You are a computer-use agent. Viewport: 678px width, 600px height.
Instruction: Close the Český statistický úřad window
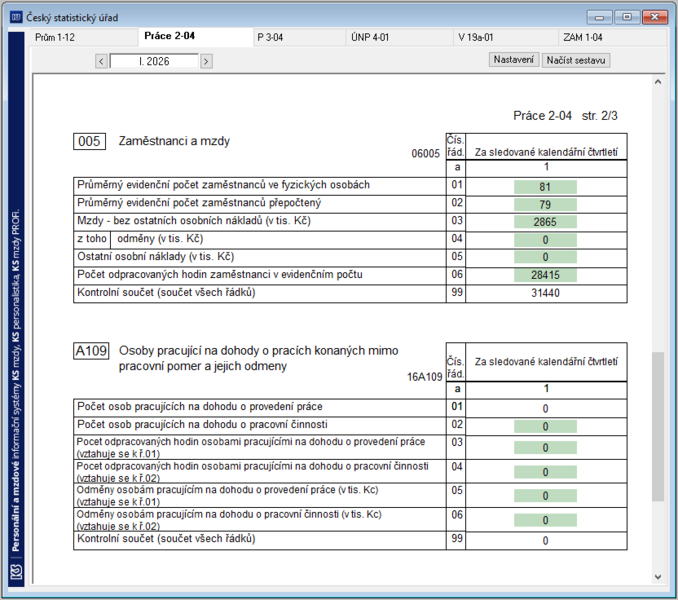coord(655,17)
